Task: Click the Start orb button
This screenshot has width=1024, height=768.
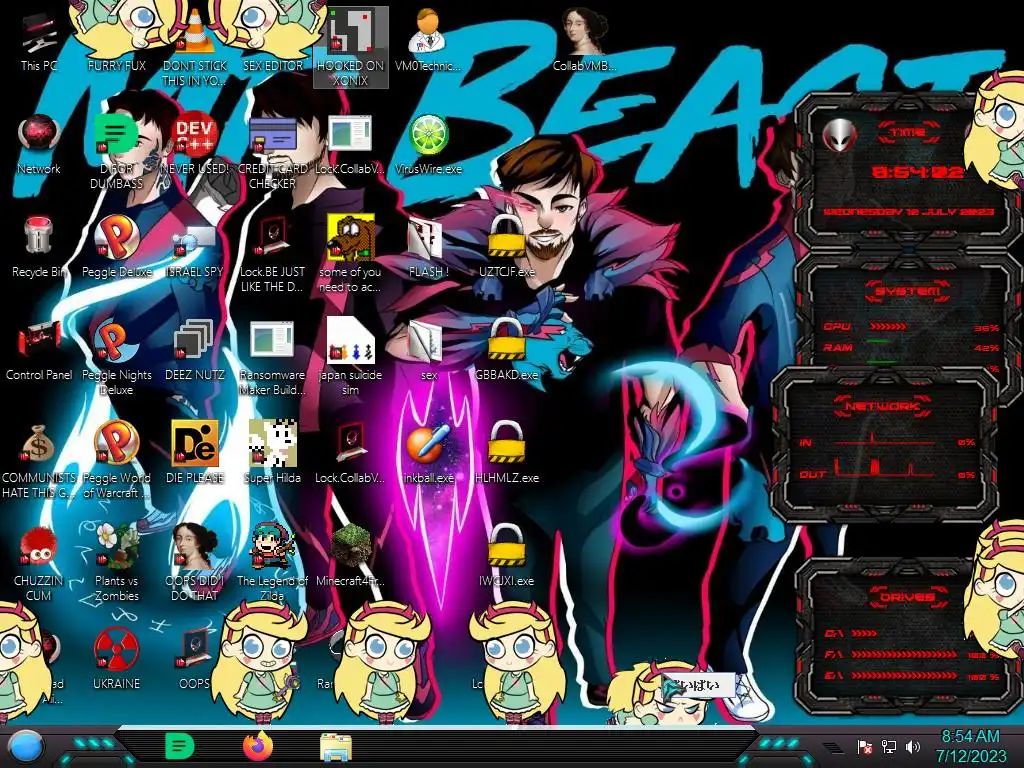Action: [x=26, y=746]
